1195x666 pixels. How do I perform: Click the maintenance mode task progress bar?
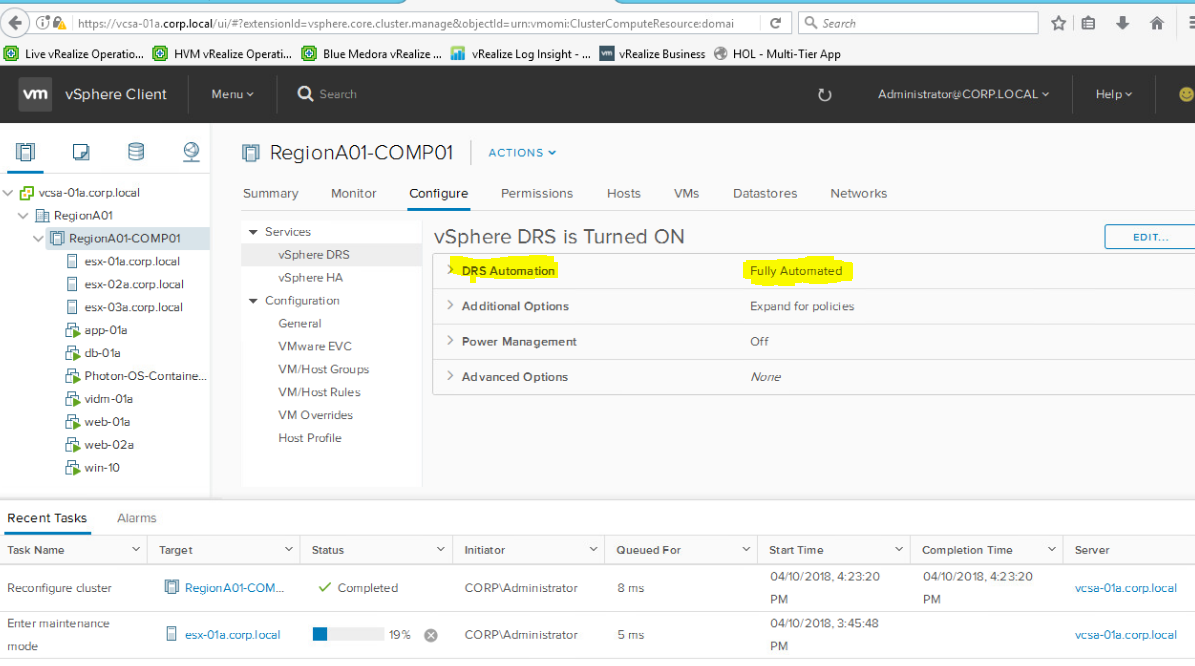point(348,635)
